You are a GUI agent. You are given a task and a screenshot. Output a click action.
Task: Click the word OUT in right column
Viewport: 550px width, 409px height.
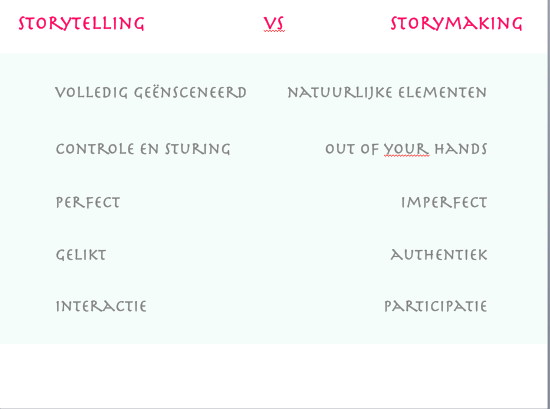(x=340, y=149)
